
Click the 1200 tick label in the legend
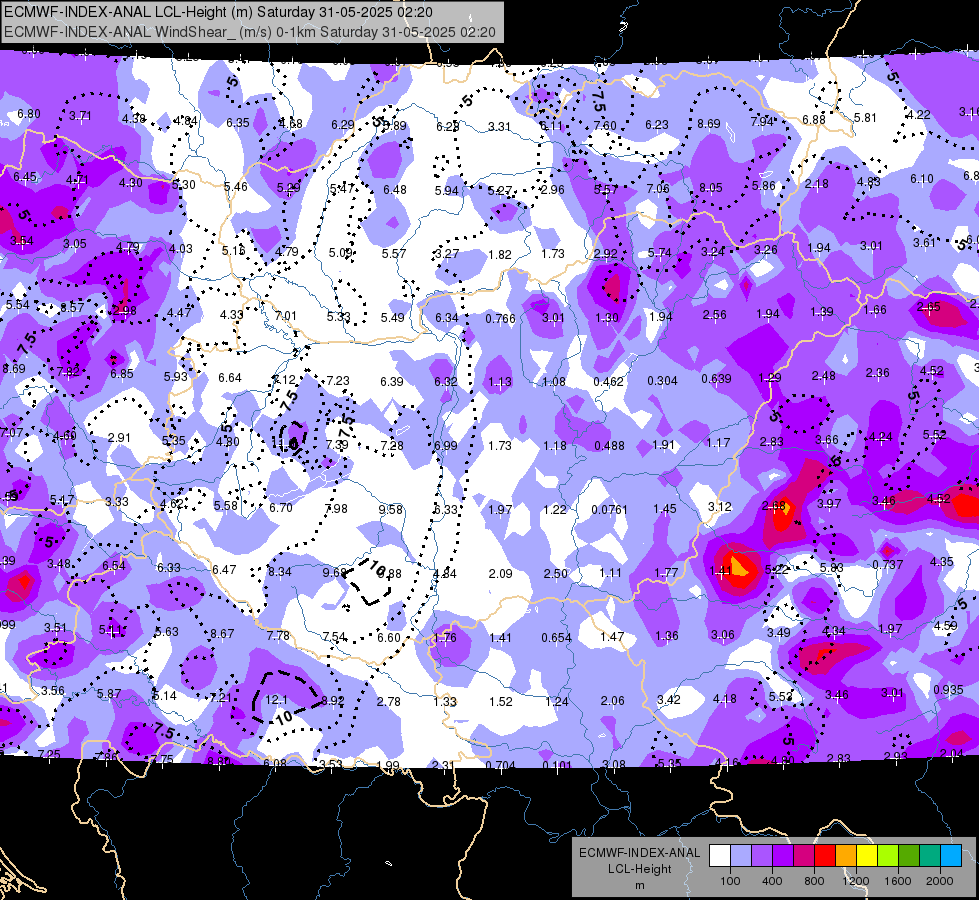(856, 881)
